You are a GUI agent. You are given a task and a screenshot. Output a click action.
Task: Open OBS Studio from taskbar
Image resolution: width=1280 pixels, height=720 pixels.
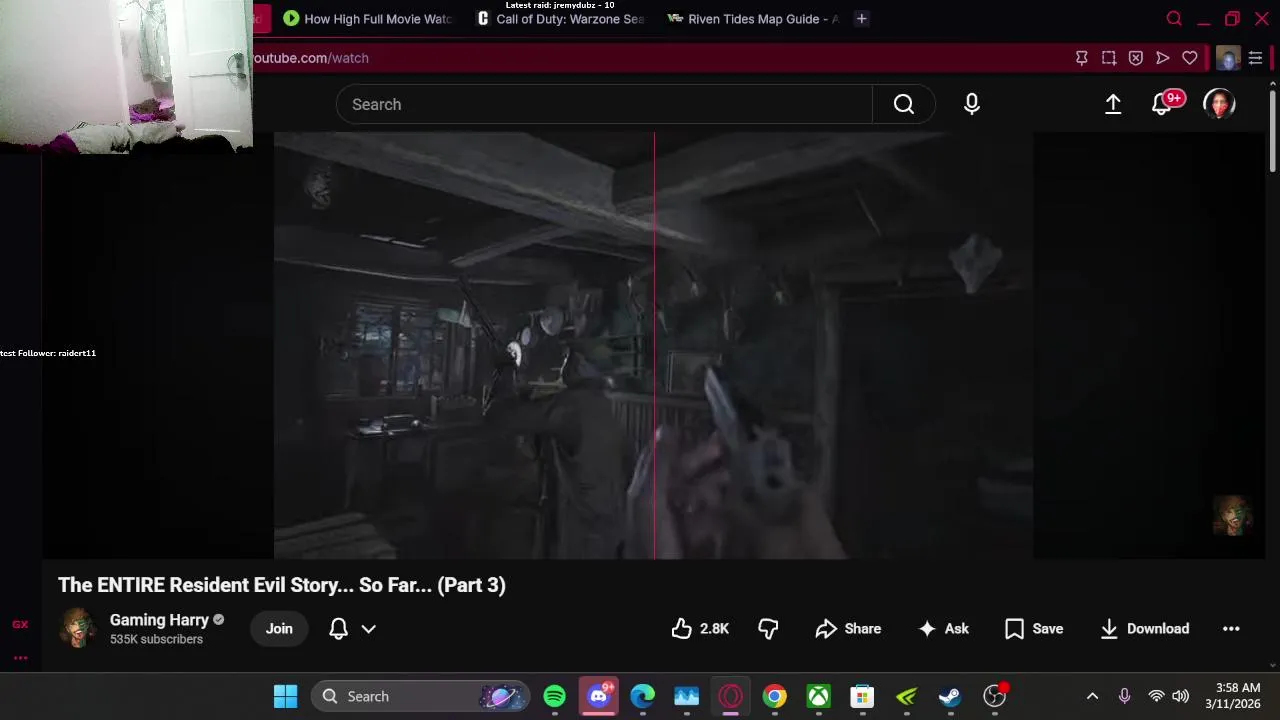click(995, 696)
